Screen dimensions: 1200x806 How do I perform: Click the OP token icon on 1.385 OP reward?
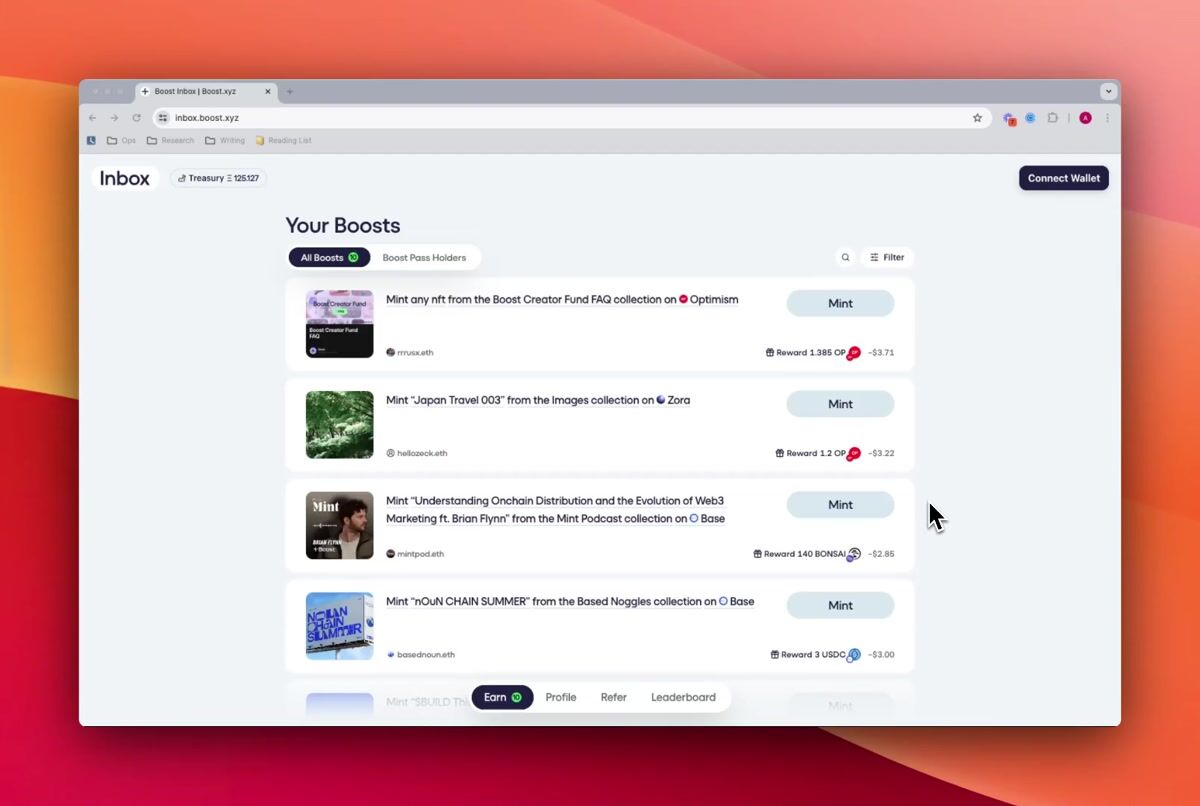pyautogui.click(x=854, y=353)
